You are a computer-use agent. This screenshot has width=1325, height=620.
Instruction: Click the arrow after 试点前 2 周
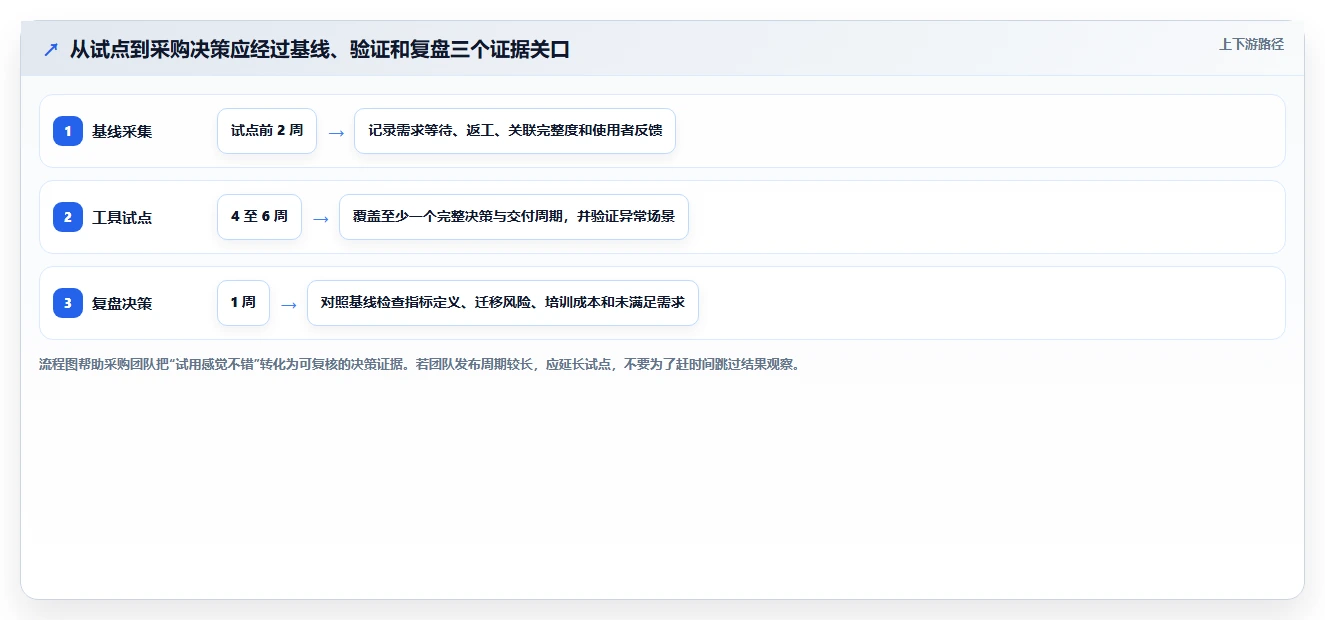pyautogui.click(x=336, y=133)
